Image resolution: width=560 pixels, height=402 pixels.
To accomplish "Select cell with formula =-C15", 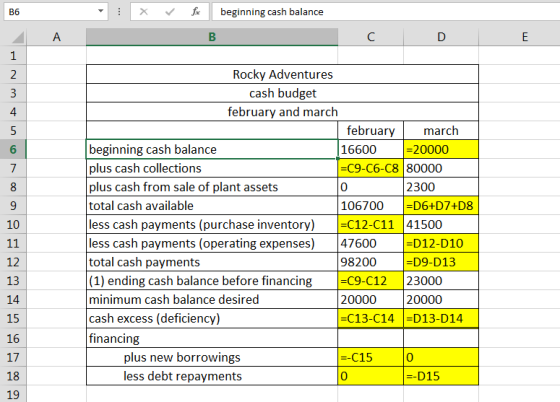I will 371,357.
